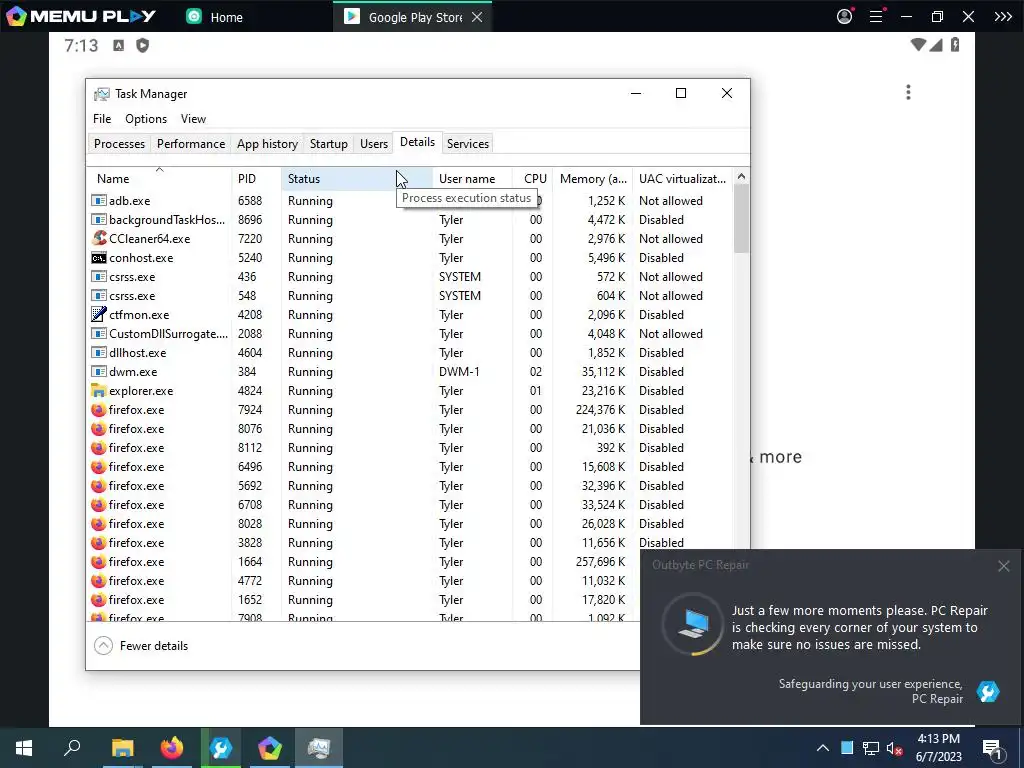Viewport: 1024px width, 768px height.
Task: Open the View menu in Task Manager
Action: (x=193, y=119)
